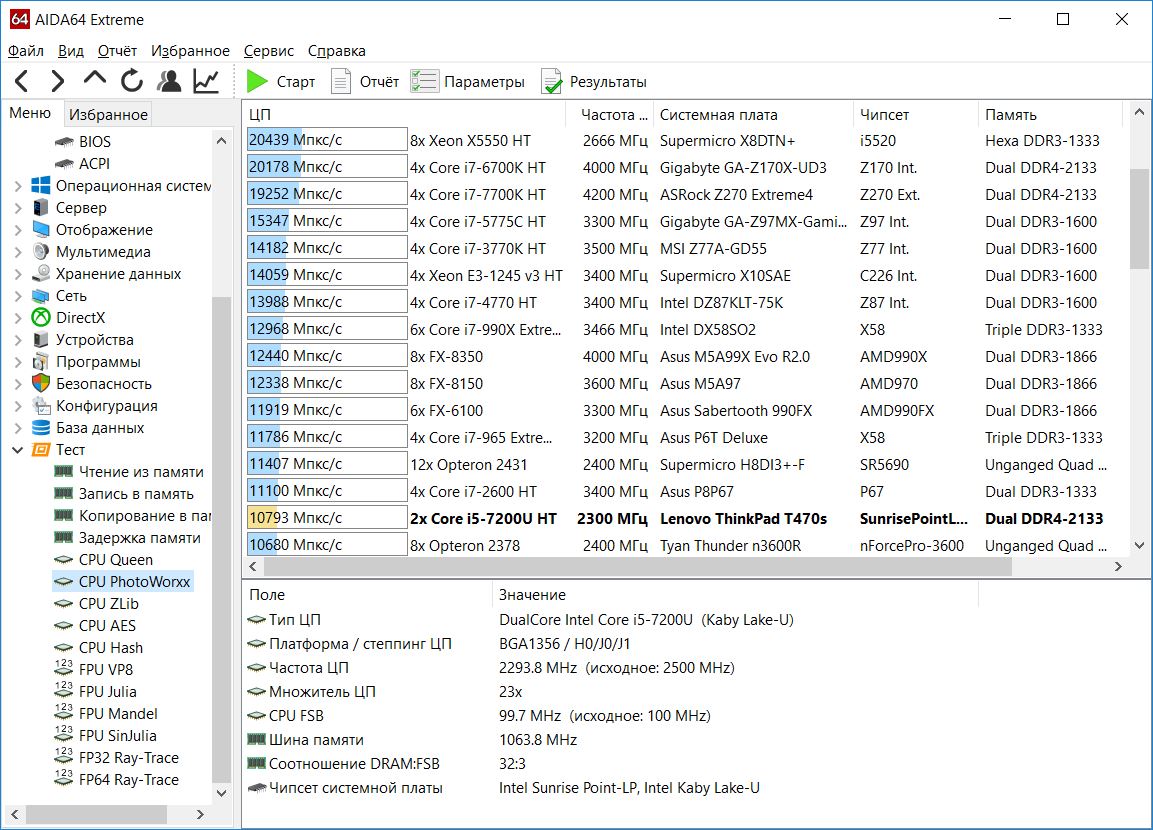Viewport: 1153px width, 830px height.
Task: Expand the Безопасность tree node
Action: click(x=18, y=384)
